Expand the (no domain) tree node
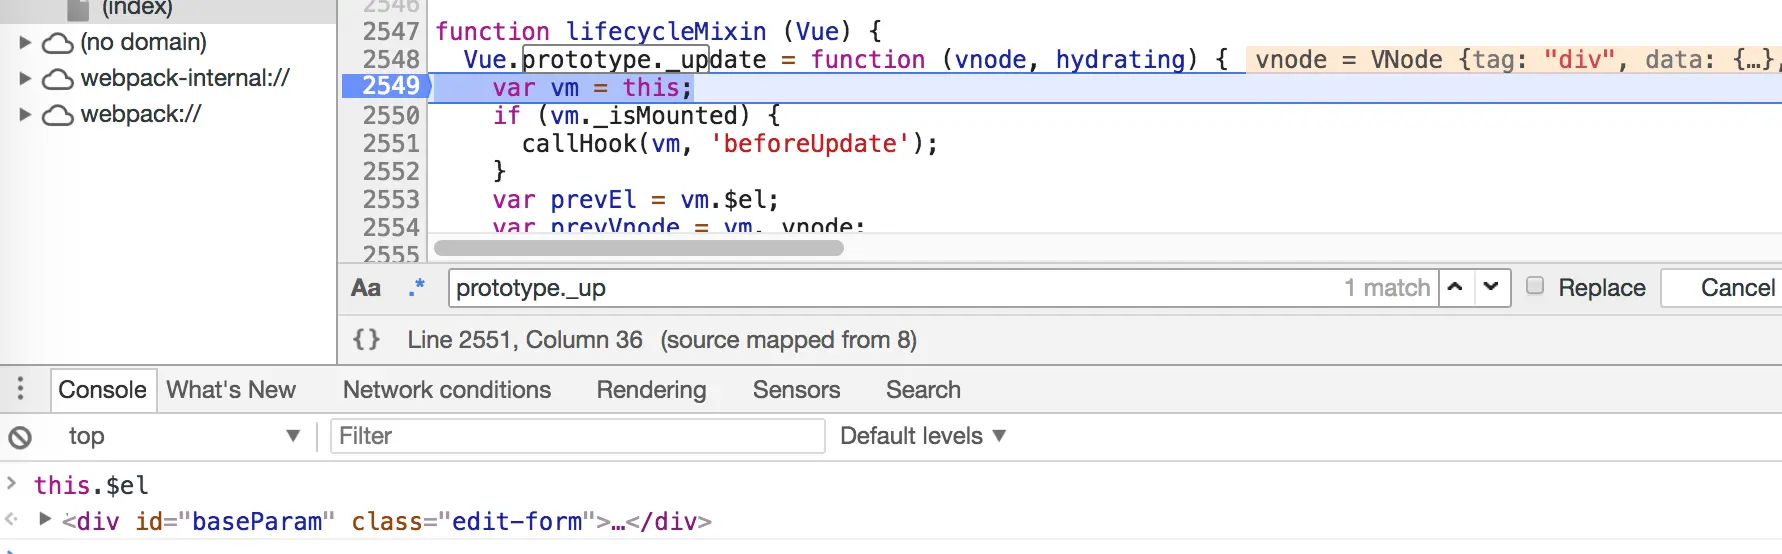The height and width of the screenshot is (554, 1782). 26,42
